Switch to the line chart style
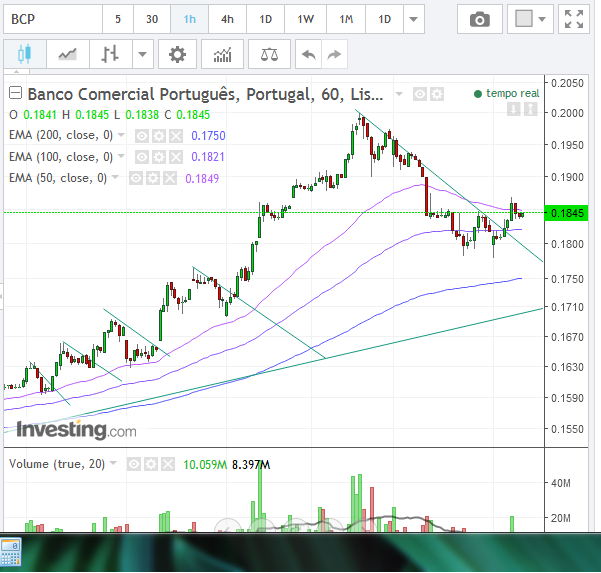This screenshot has height=573, width=601. tap(68, 55)
